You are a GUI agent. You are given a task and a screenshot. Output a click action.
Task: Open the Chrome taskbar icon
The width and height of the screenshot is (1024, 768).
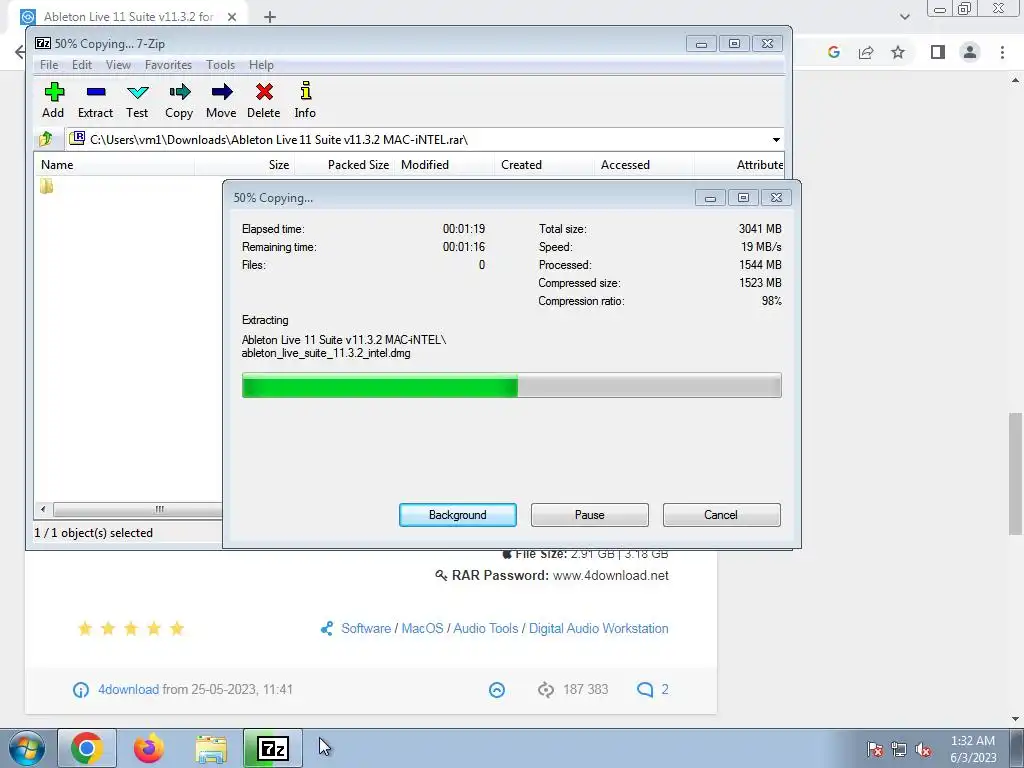[87, 748]
